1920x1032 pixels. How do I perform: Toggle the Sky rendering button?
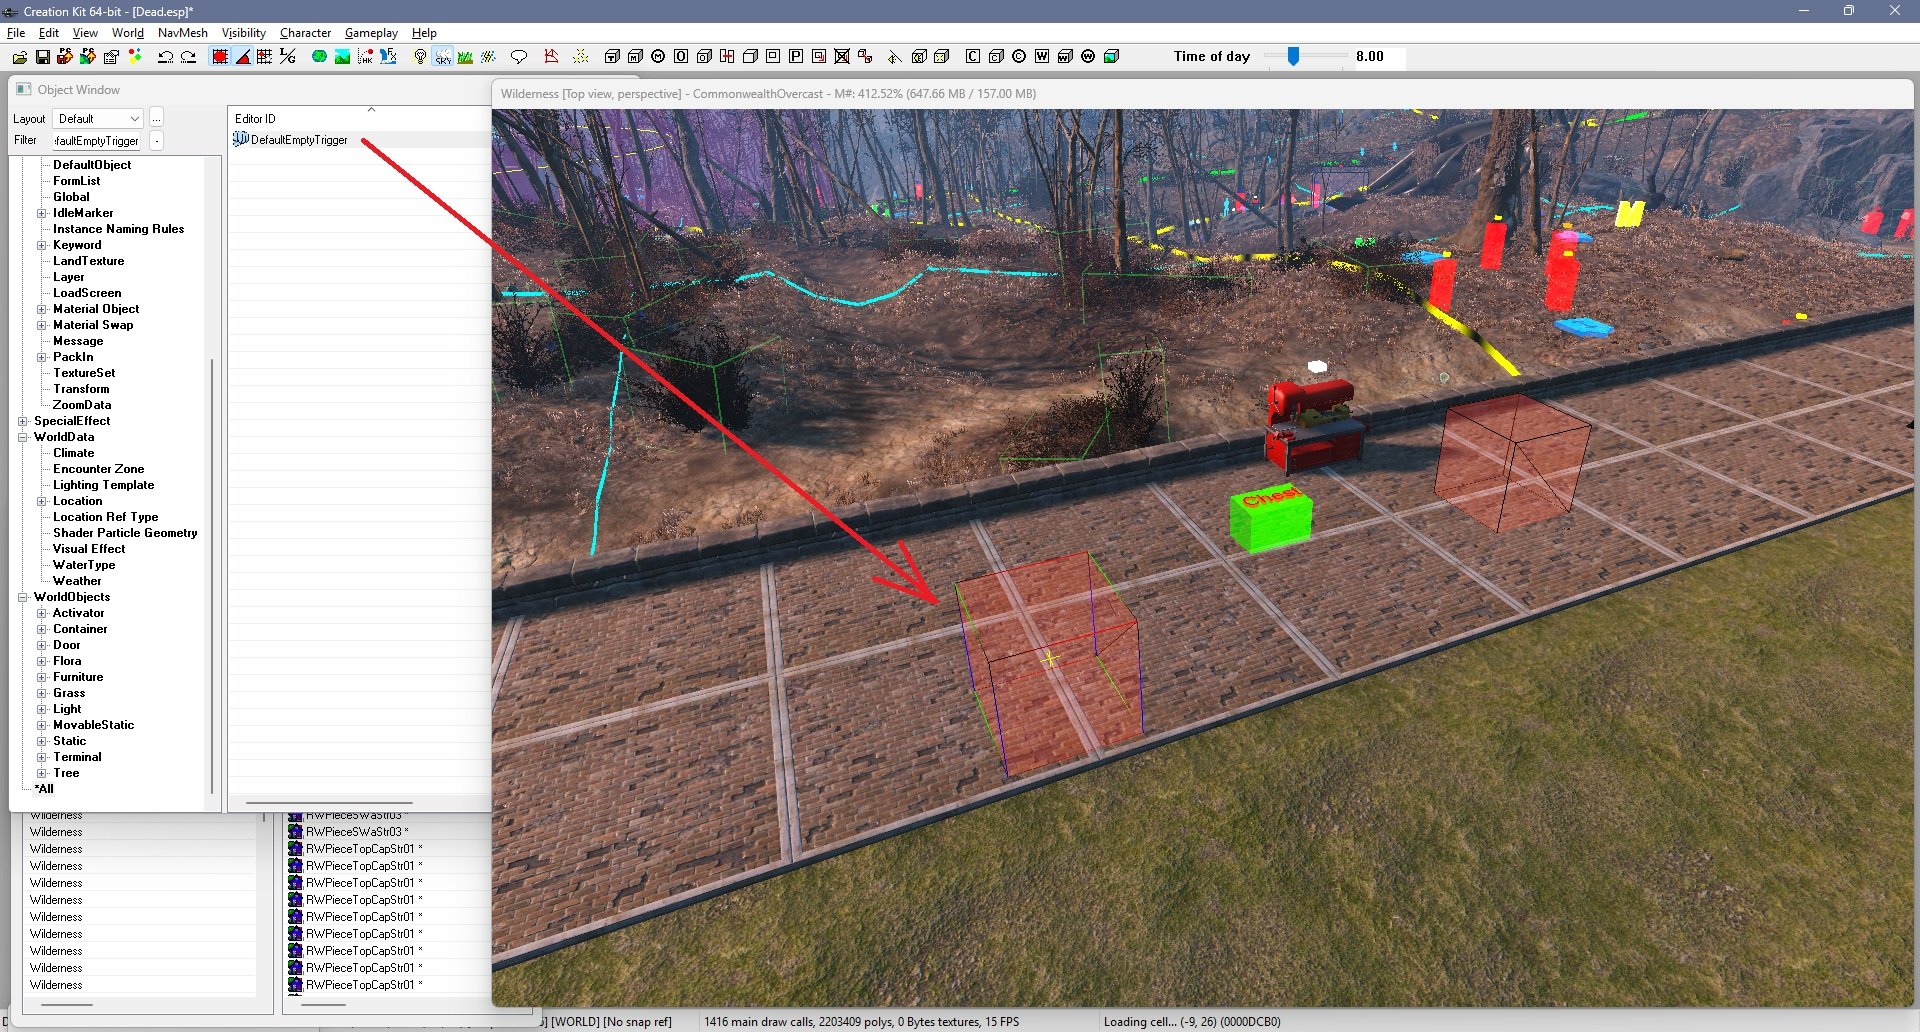coord(443,57)
